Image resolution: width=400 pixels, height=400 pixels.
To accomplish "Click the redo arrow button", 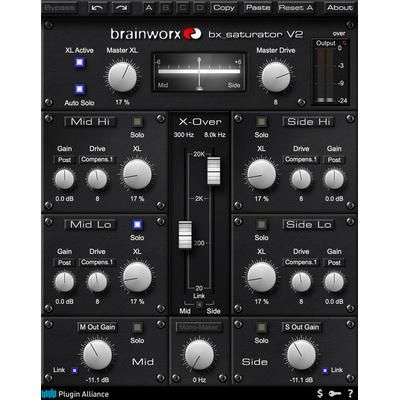I will point(121,7).
